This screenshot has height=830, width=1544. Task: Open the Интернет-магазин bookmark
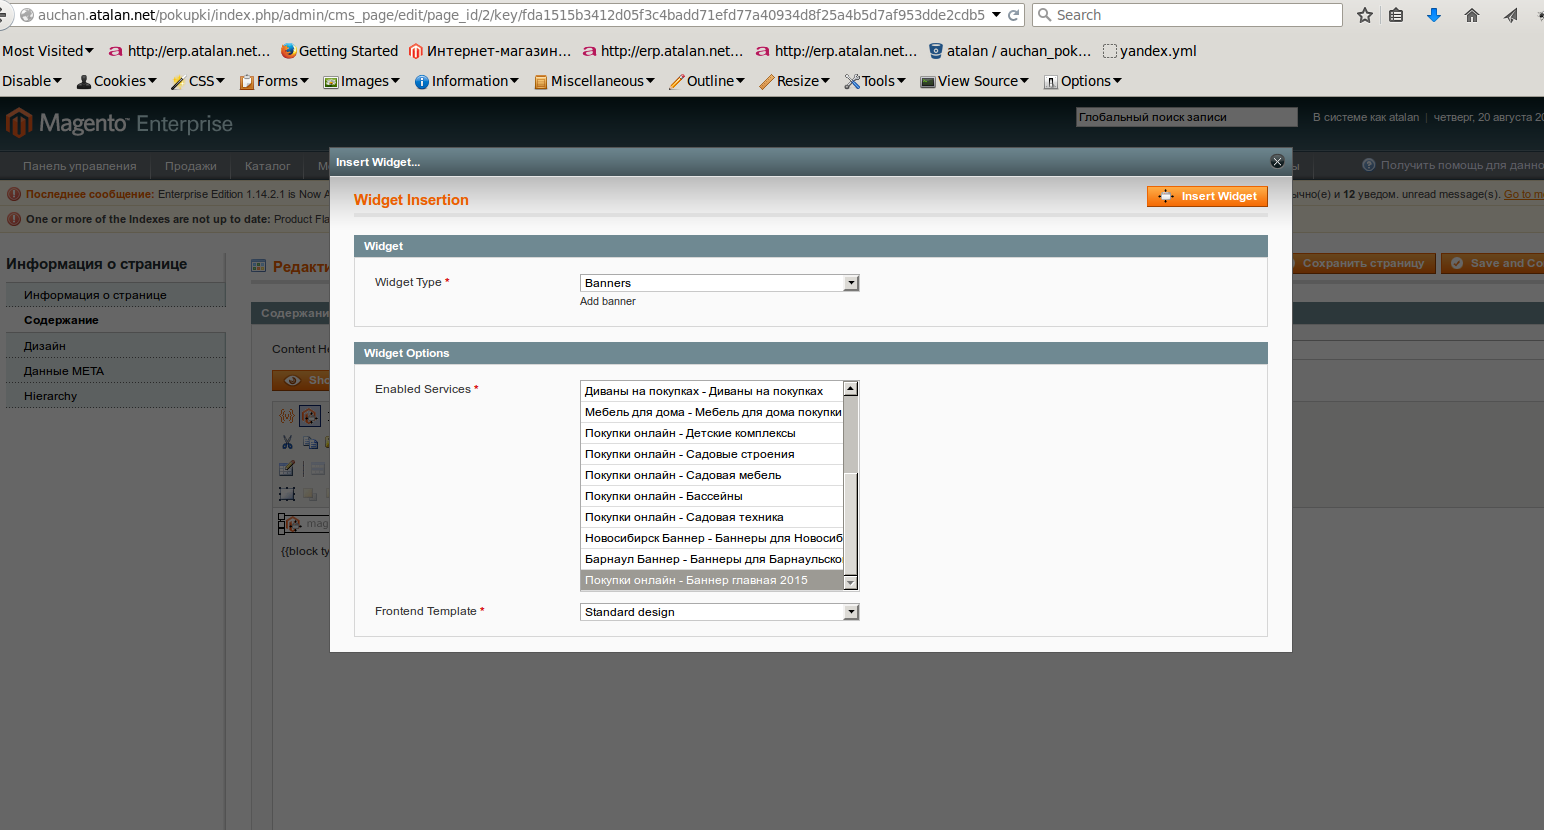click(490, 51)
